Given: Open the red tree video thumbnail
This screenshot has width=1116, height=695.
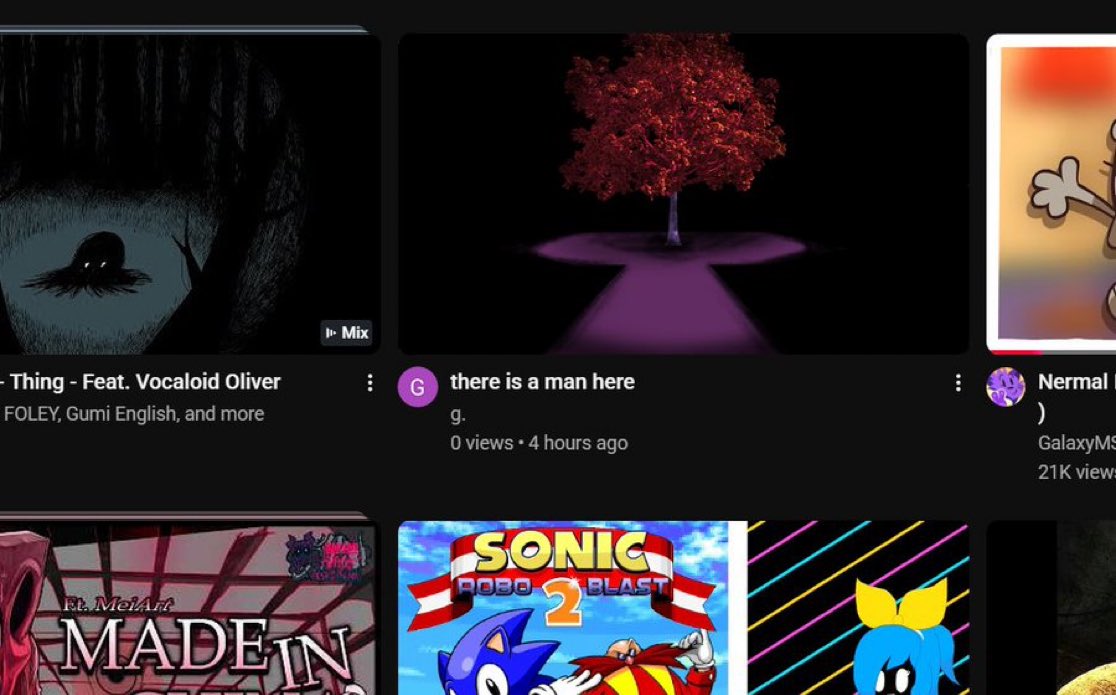Looking at the screenshot, I should coord(683,194).
